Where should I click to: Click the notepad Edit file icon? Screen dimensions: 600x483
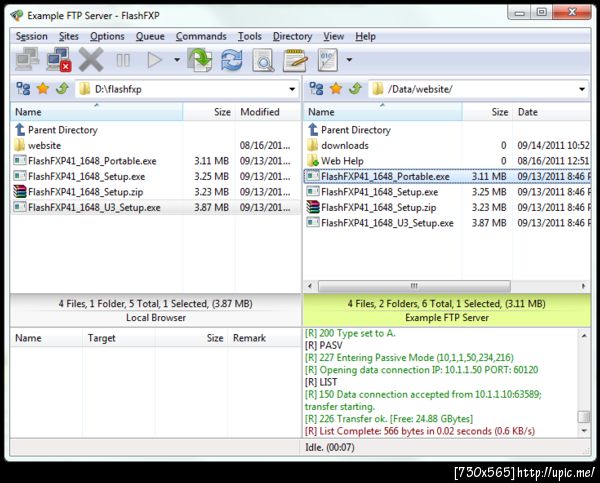295,60
